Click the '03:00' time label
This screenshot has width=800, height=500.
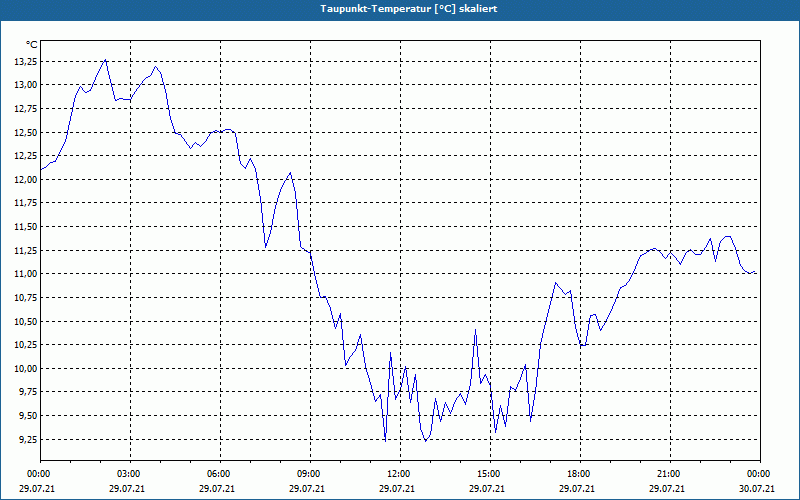[128, 474]
